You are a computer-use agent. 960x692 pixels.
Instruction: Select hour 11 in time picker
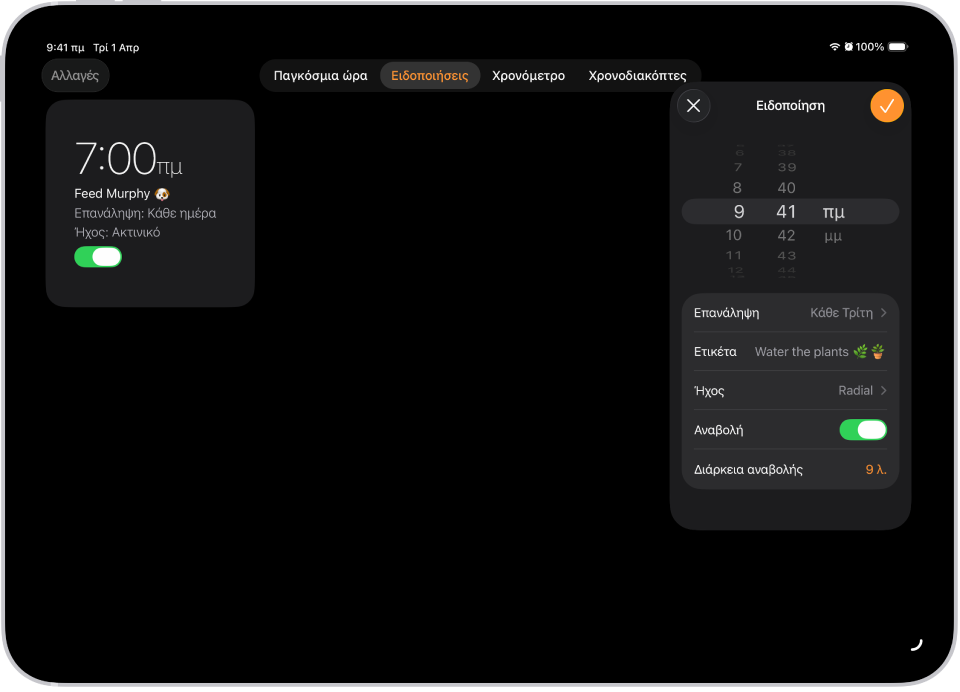tap(733, 255)
